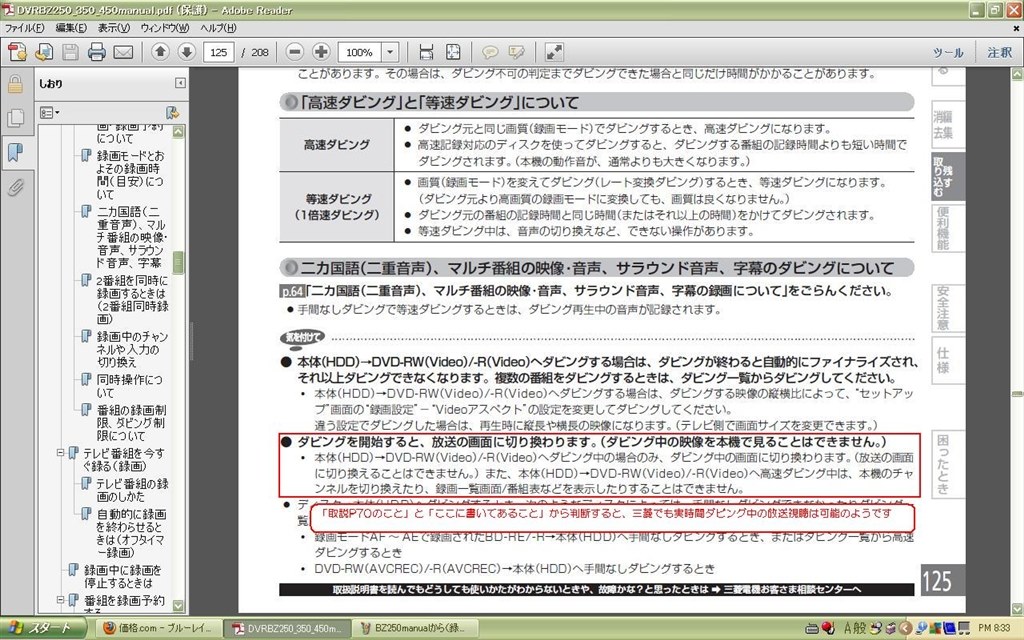Select bookmark 録画モードとおよその録画時間(目安)について
Image resolution: width=1024 pixels, height=640 pixels.
(x=131, y=175)
